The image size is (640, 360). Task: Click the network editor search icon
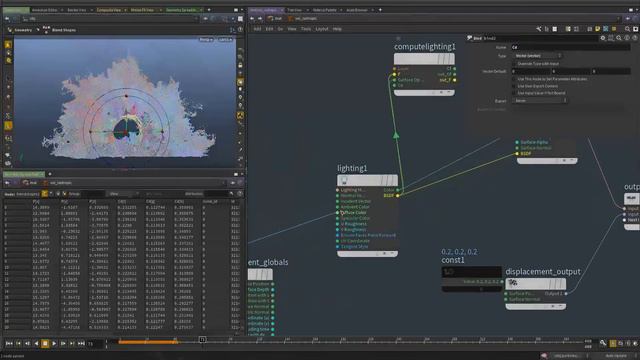[x=627, y=29]
